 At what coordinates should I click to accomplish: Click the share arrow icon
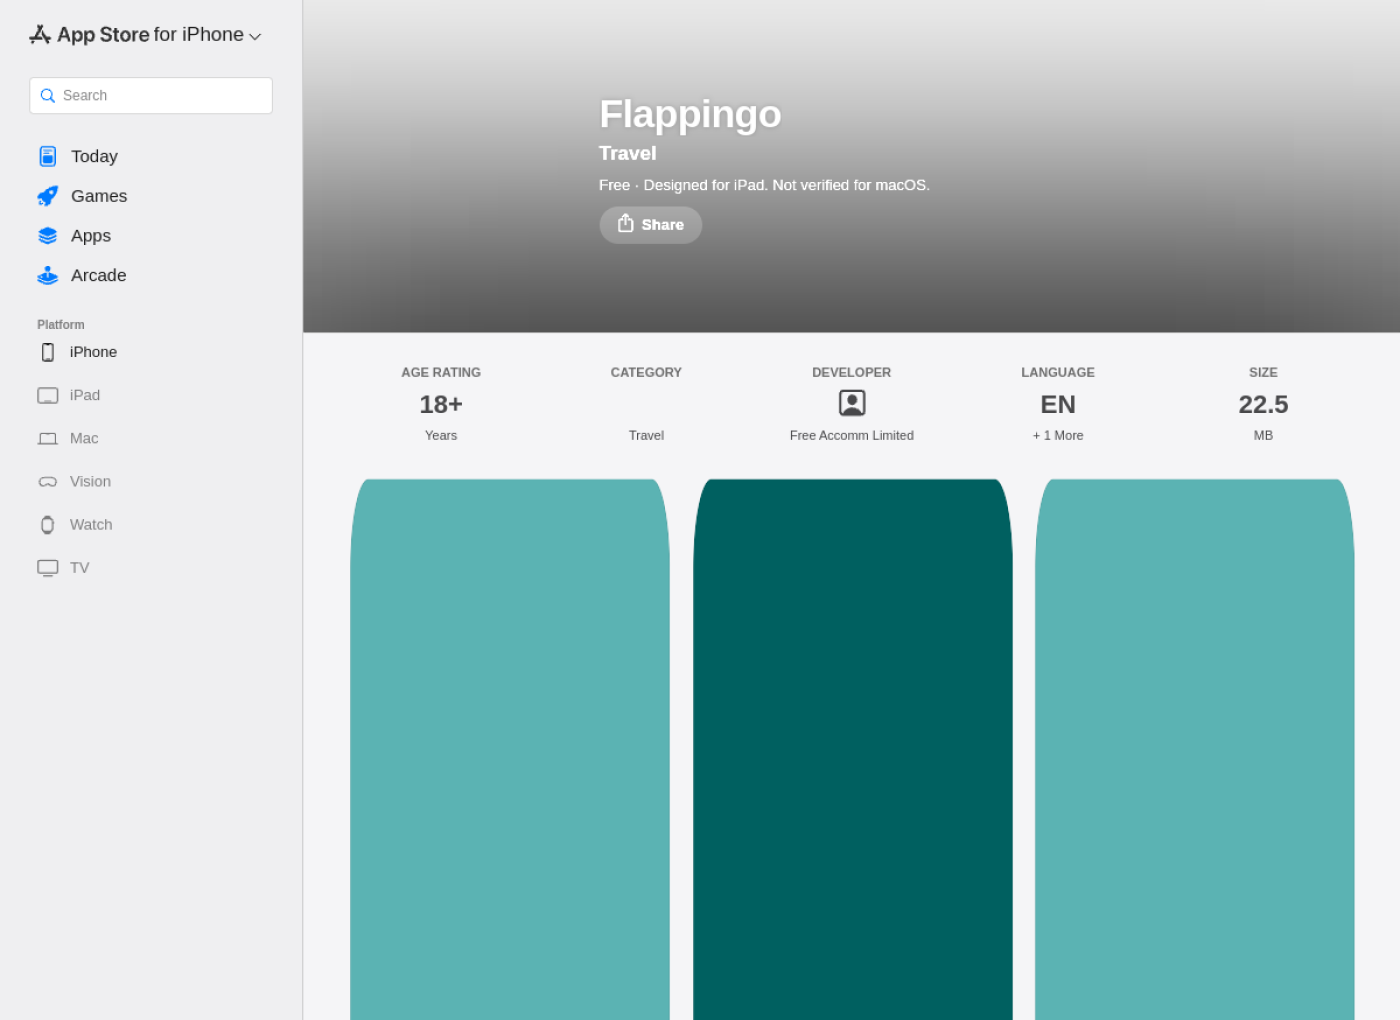pos(625,223)
